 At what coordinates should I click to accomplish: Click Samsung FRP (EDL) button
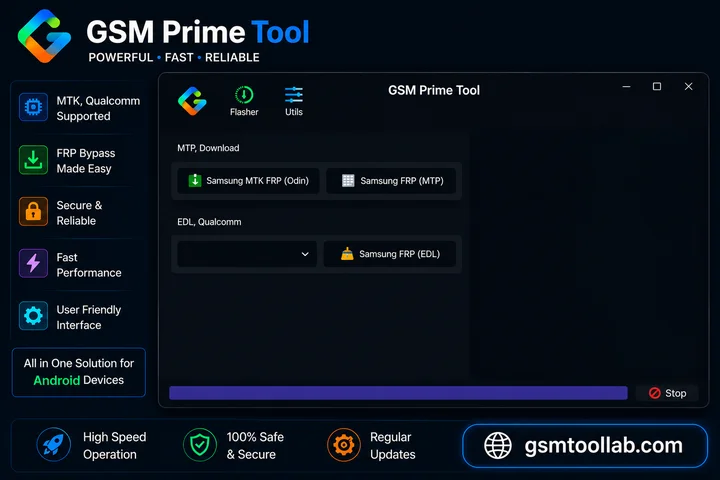(x=390, y=254)
